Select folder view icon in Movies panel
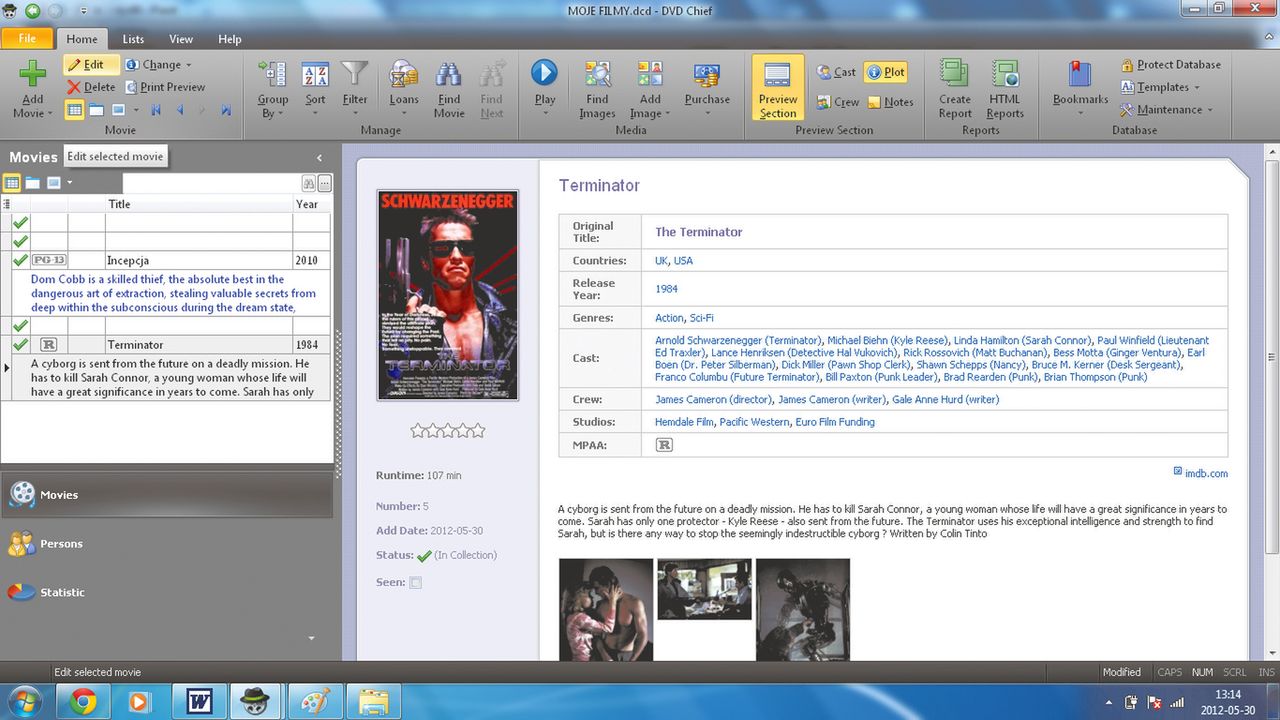 (x=33, y=183)
